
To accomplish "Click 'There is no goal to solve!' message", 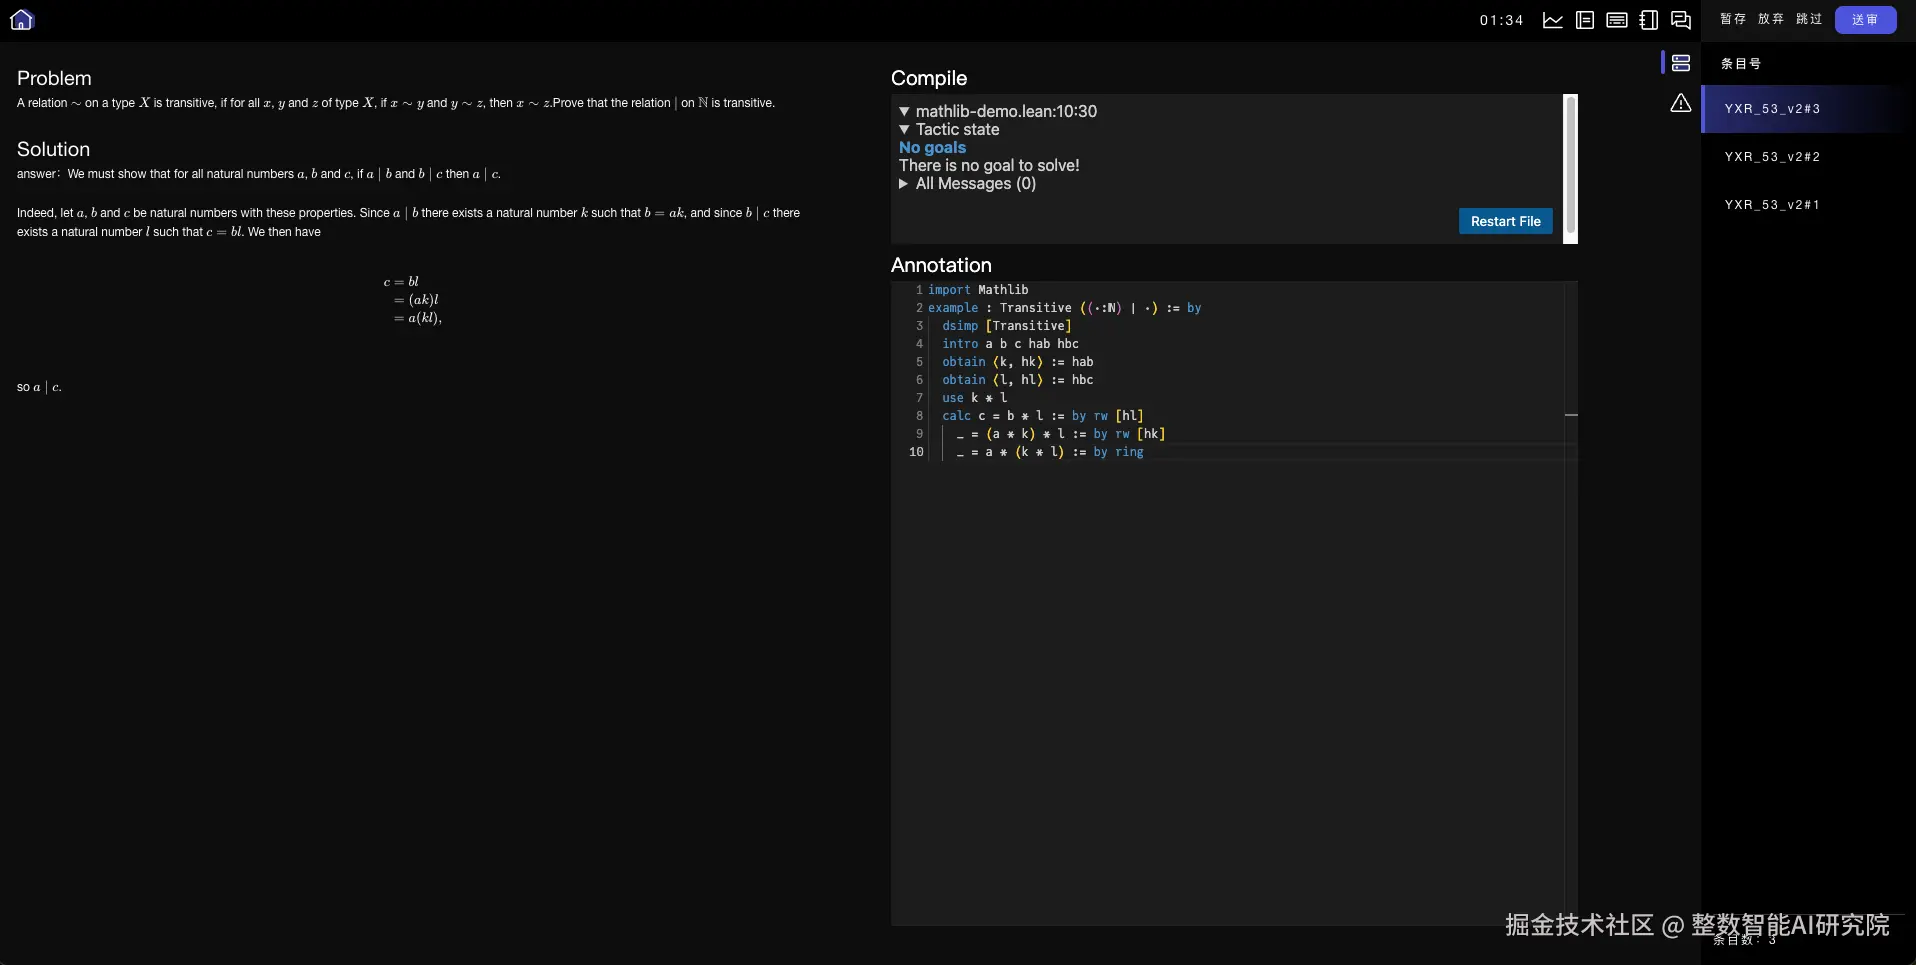I will pos(989,166).
